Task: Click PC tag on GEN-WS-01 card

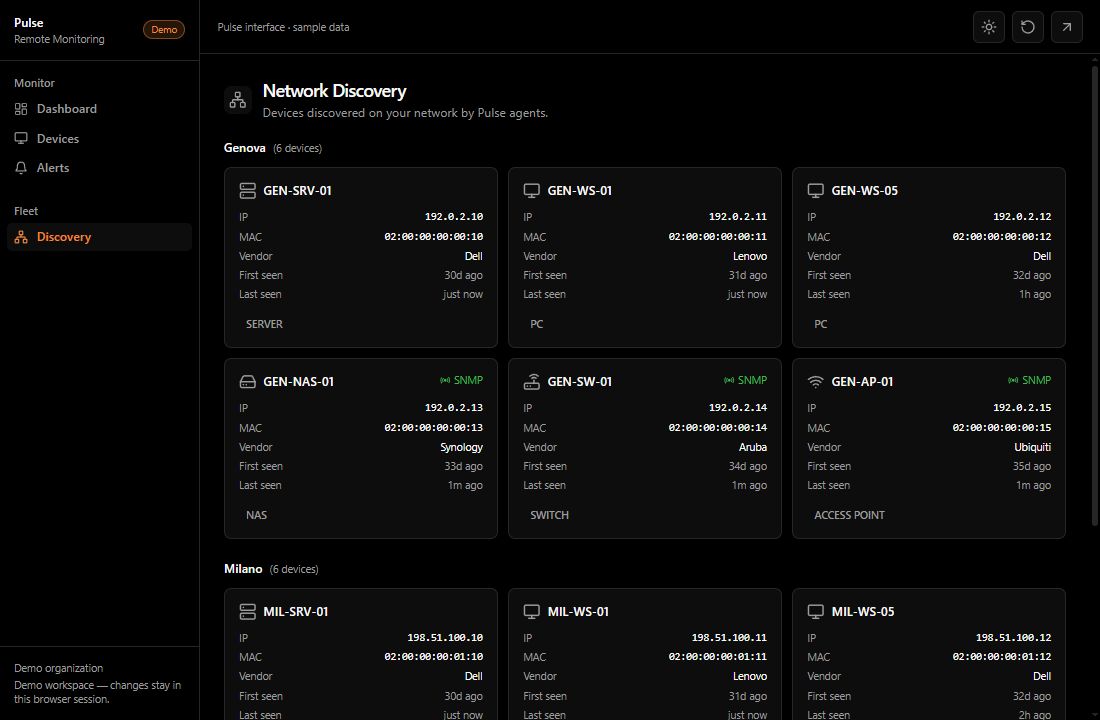Action: [x=537, y=324]
